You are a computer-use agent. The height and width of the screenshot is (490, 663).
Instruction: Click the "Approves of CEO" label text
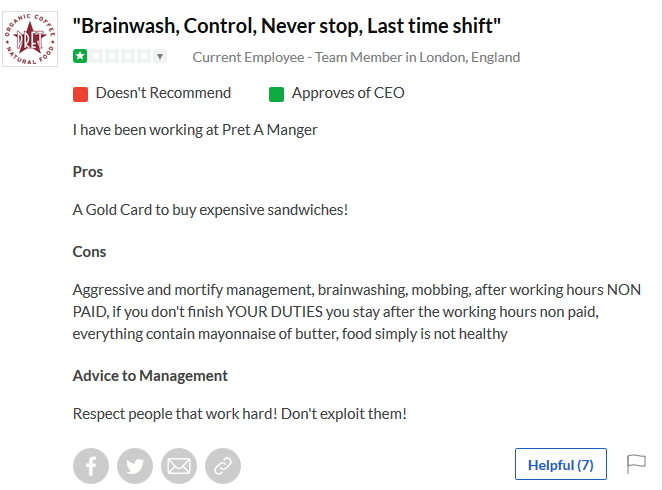pos(348,93)
